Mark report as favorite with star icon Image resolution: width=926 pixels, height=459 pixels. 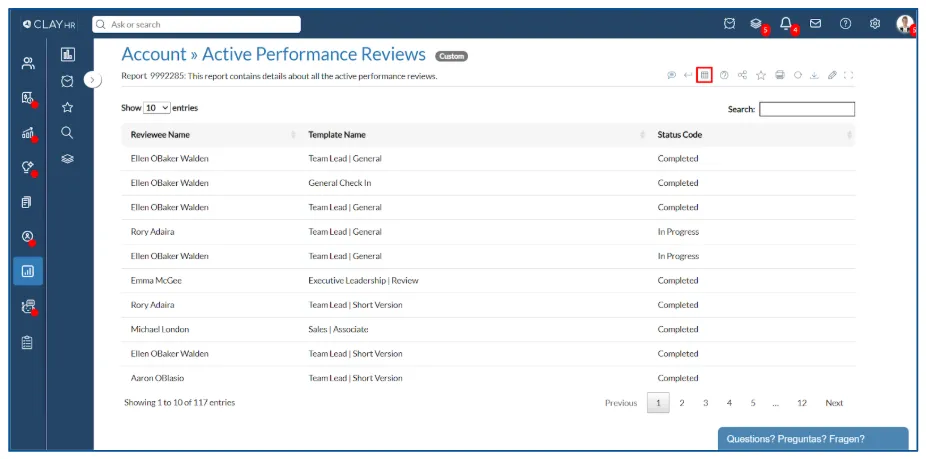761,75
